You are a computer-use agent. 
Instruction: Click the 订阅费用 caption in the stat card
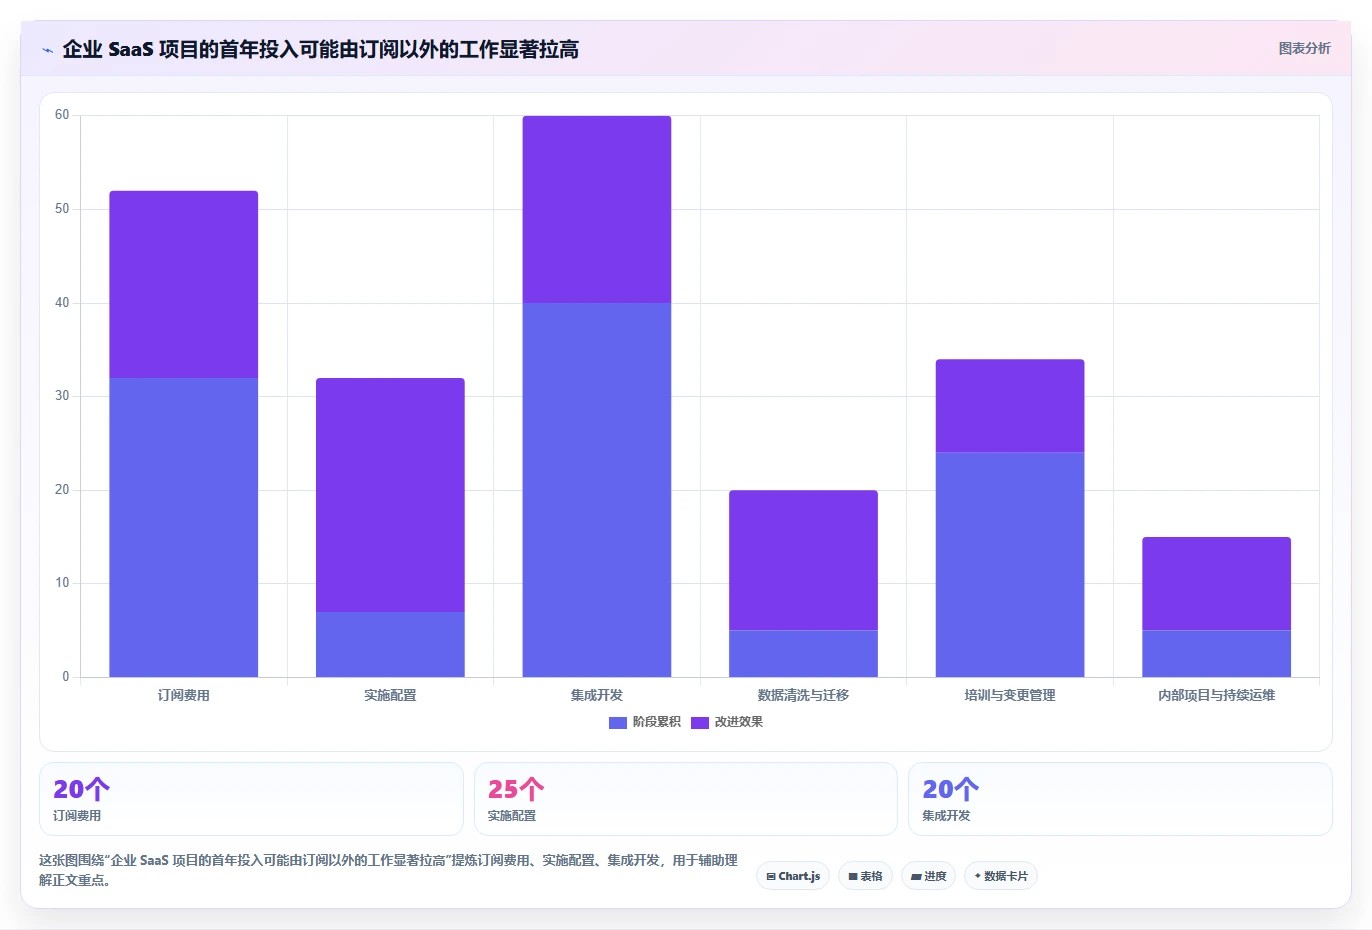click(x=77, y=816)
